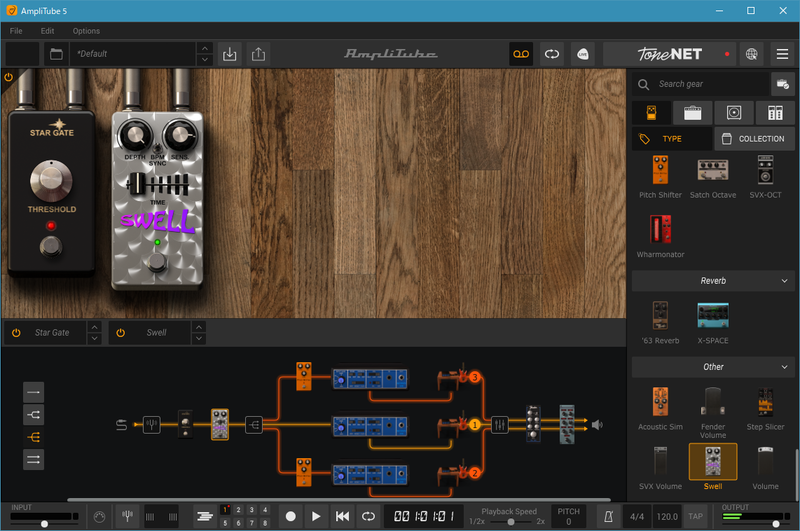Click the Star Gate footswitch
Image resolution: width=800 pixels, height=531 pixels.
point(51,246)
